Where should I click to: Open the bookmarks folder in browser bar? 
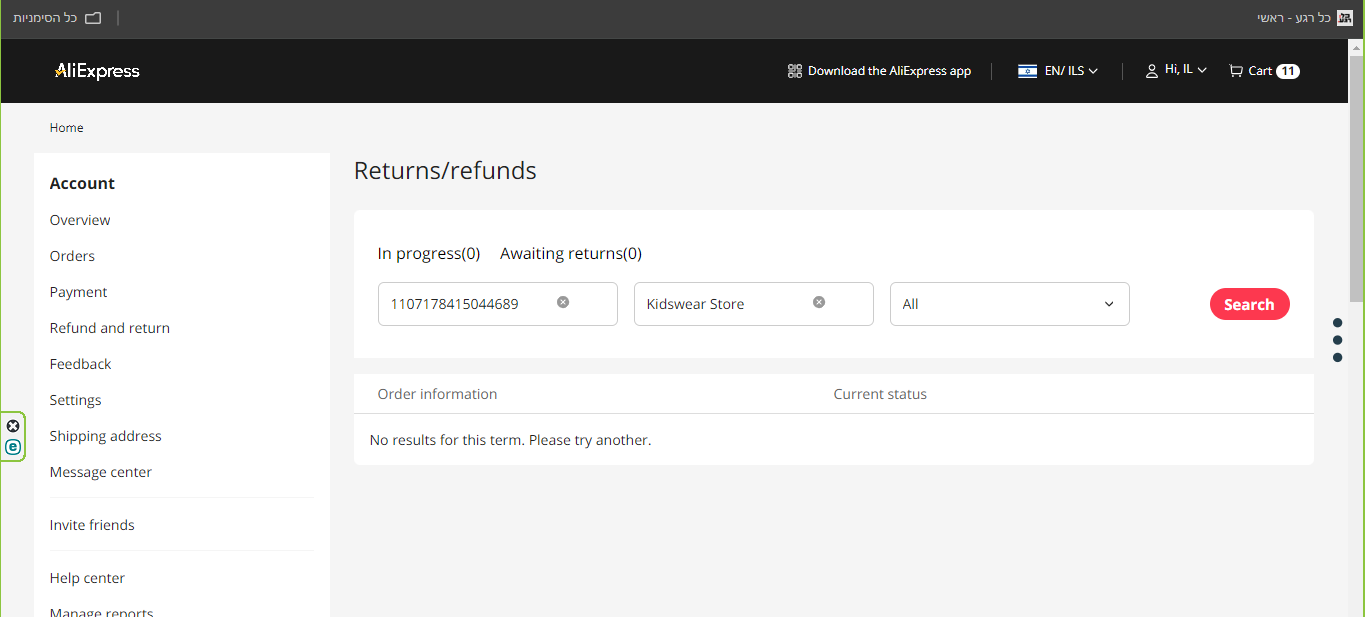click(x=93, y=18)
